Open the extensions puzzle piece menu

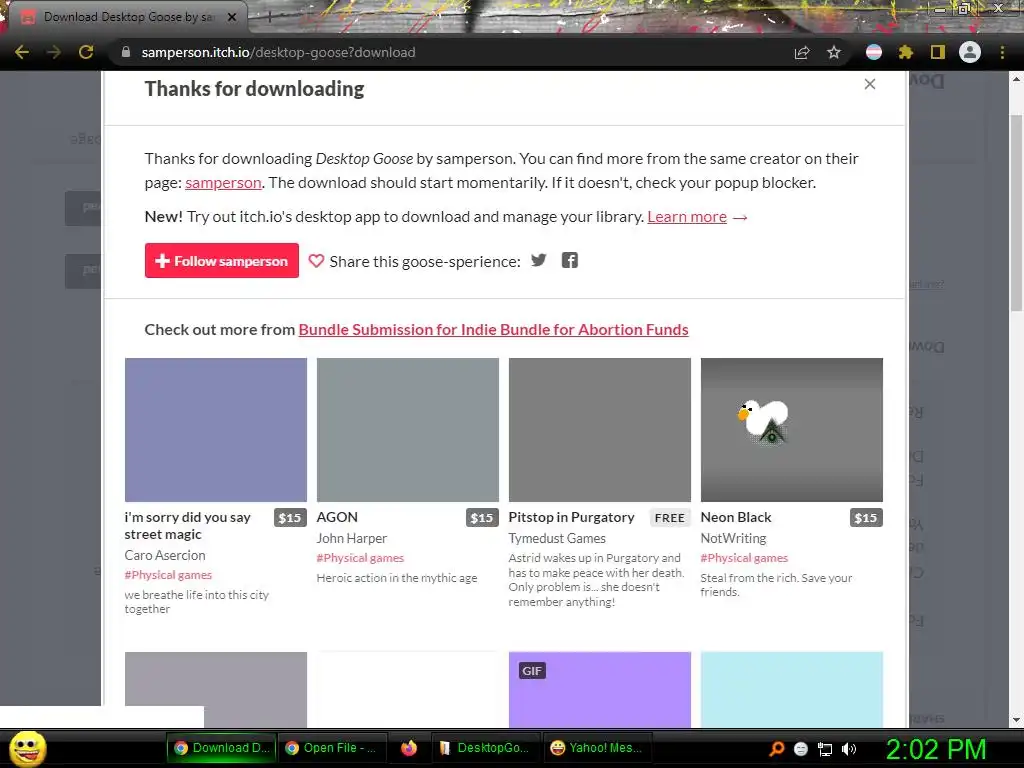[x=906, y=52]
